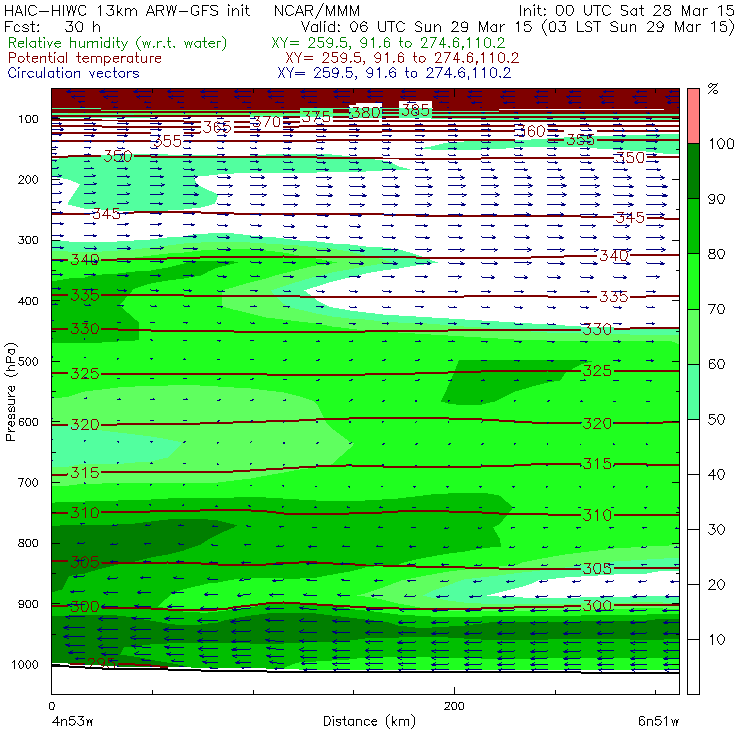
Task: Click the '365' potential temperature contour label
Action: point(217,127)
